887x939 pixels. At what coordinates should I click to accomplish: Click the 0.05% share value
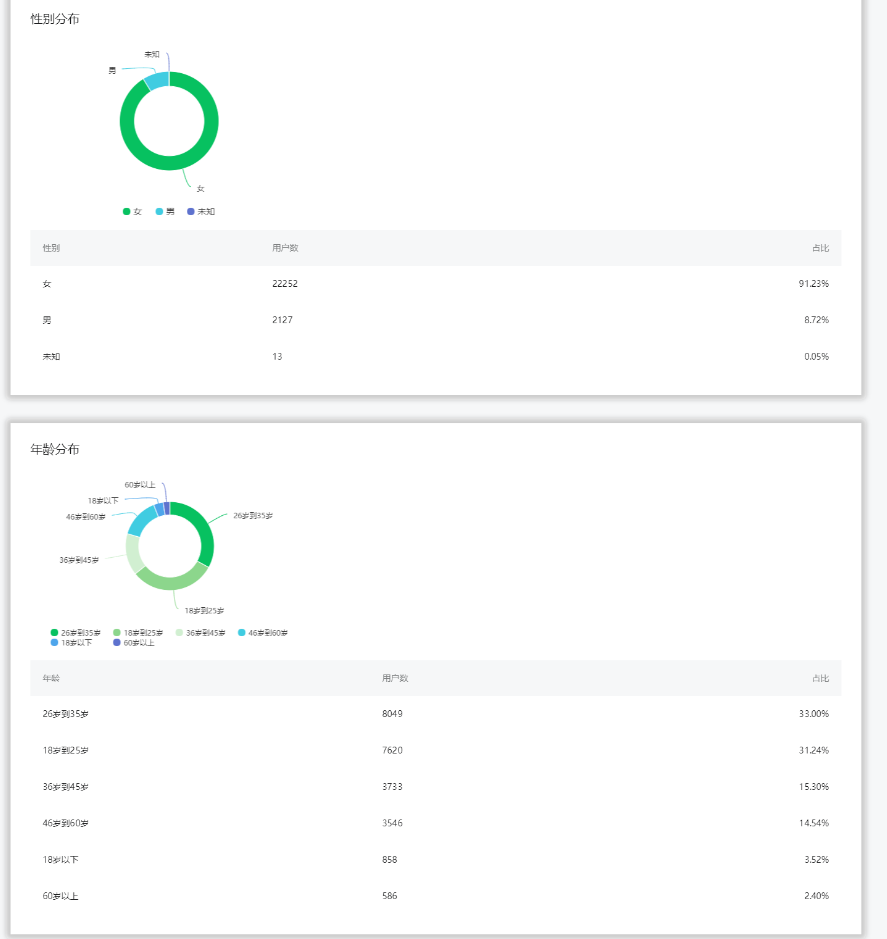coord(817,356)
